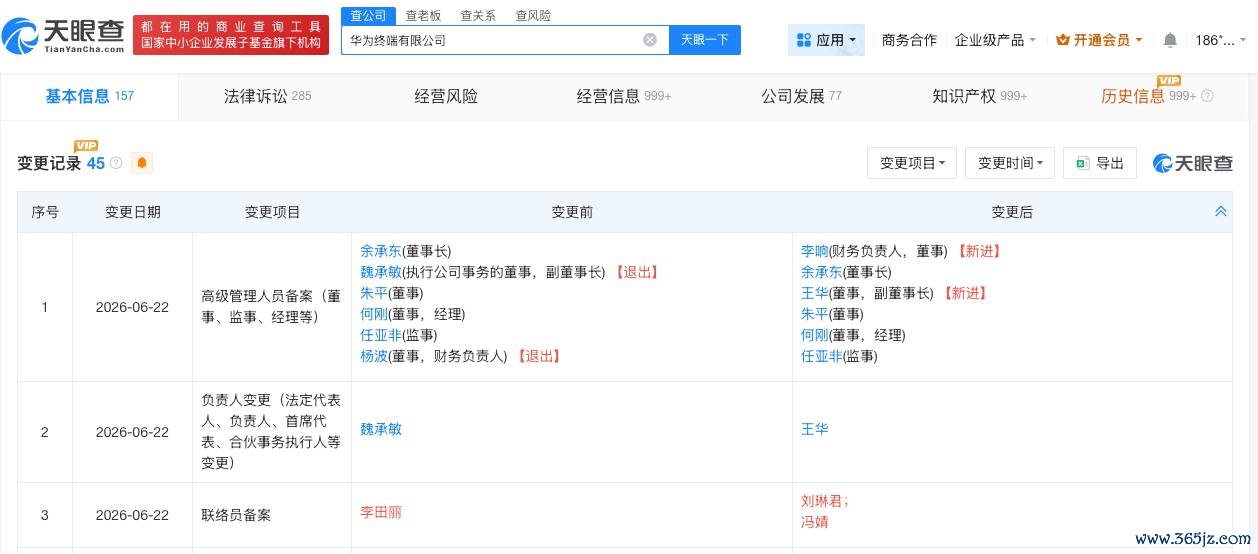Screen dimensions: 1258x554
Task: Open 余承东 link in 变更前 column
Action: (381, 251)
